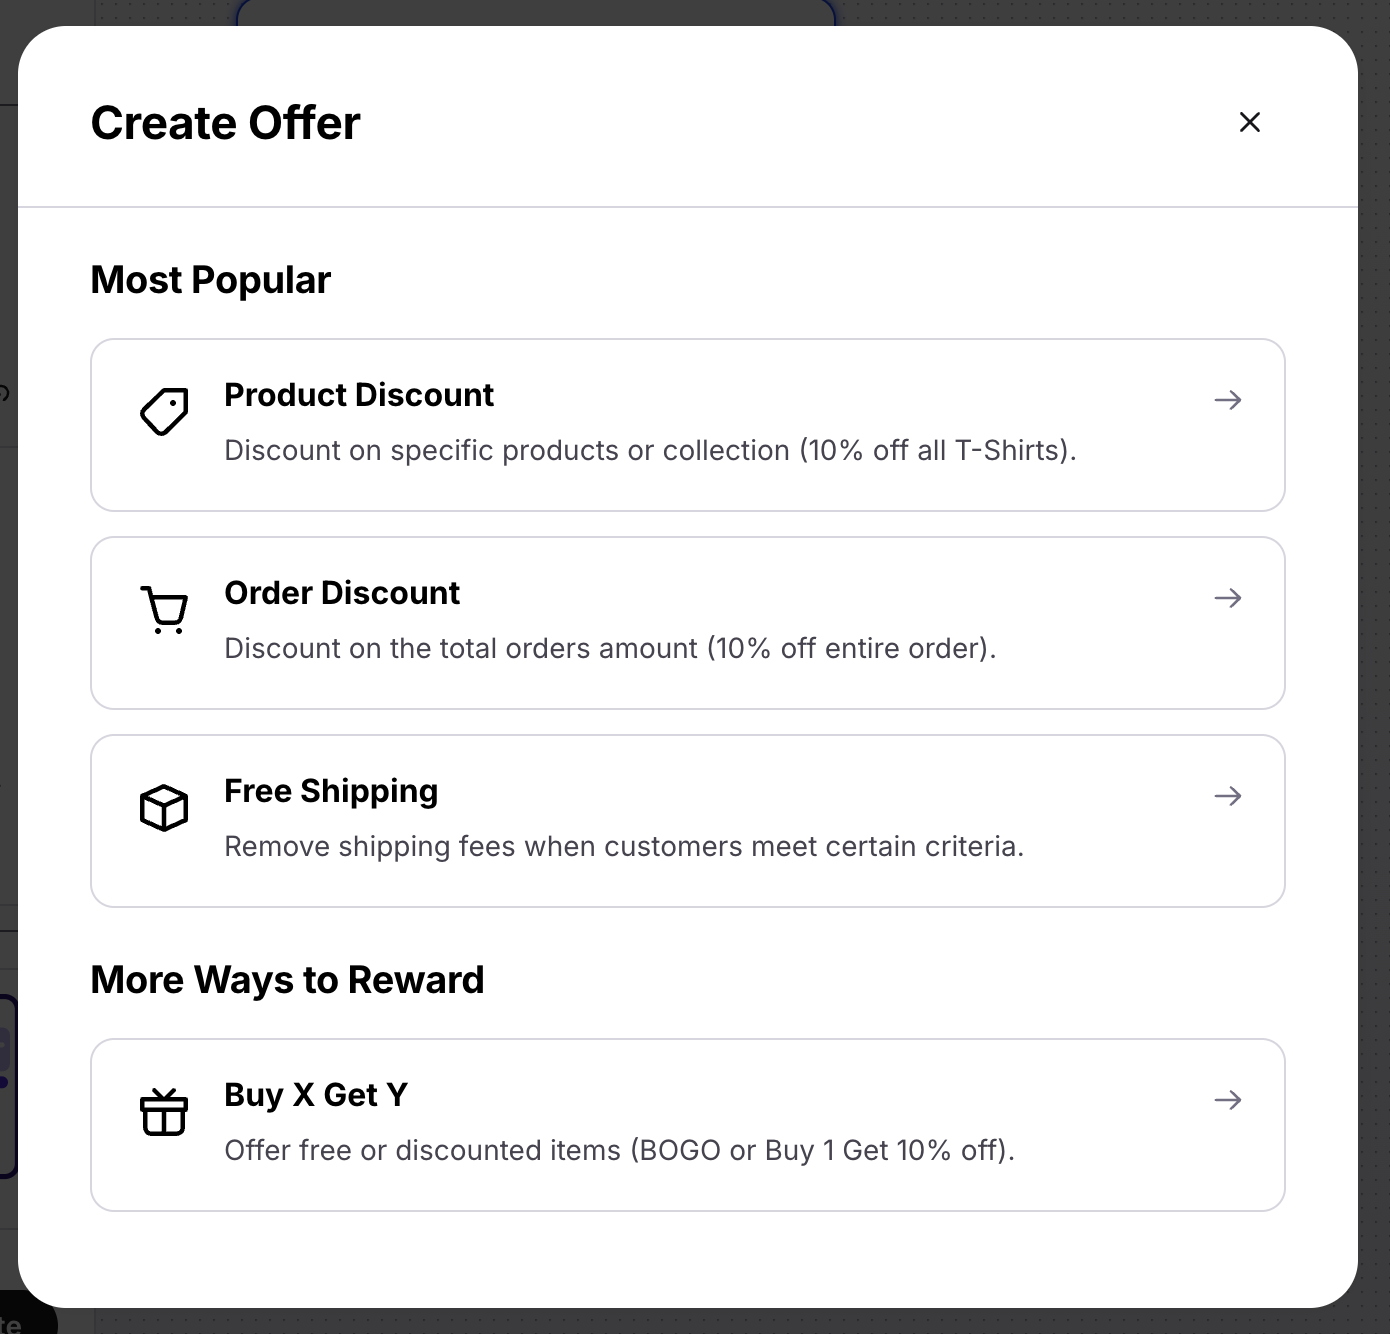Click the shopping cart icon for Order Discount
This screenshot has width=1390, height=1334.
164,607
